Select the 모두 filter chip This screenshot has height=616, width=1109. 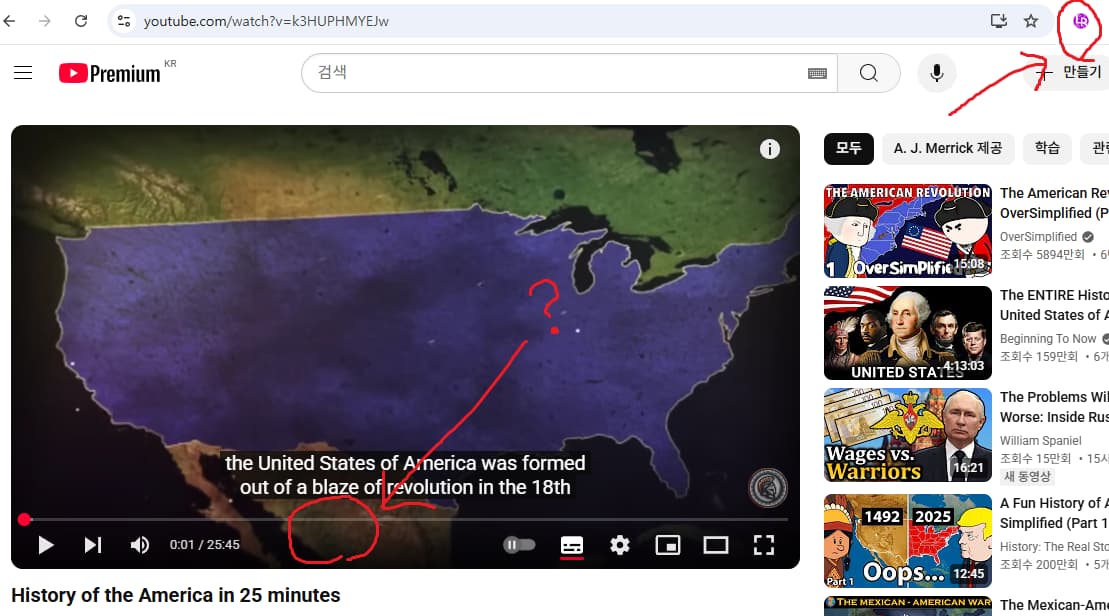[849, 149]
